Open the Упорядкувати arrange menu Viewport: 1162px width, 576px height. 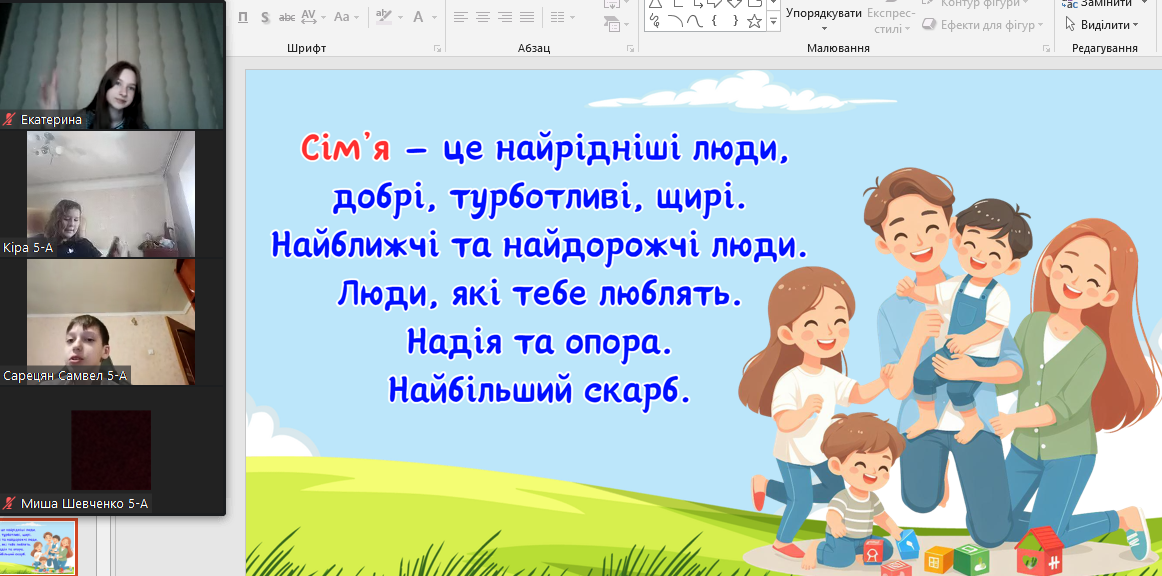tap(823, 13)
